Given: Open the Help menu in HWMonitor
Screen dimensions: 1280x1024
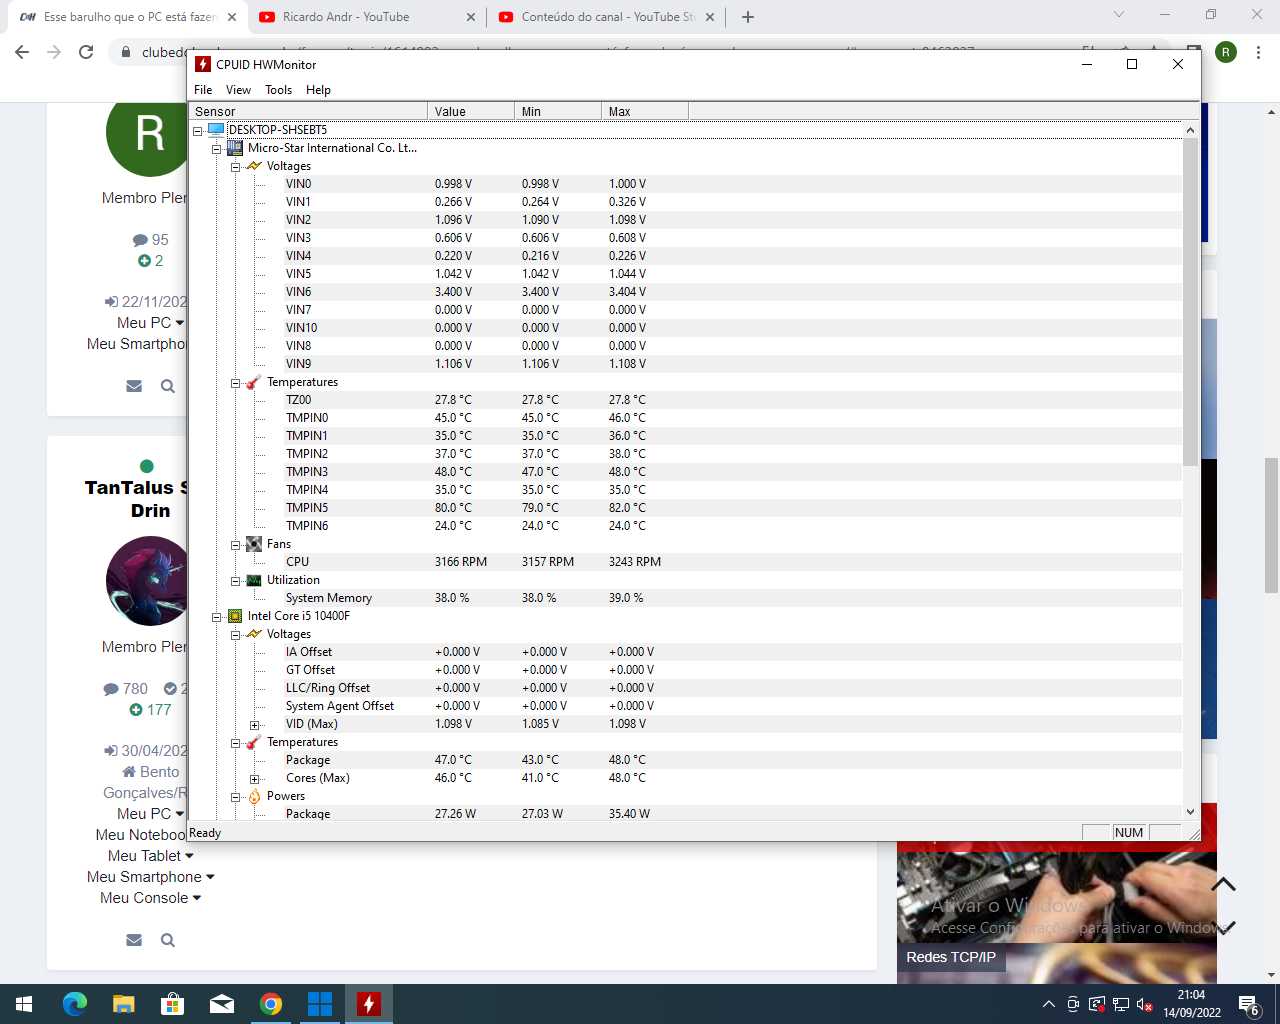Looking at the screenshot, I should click(x=318, y=90).
